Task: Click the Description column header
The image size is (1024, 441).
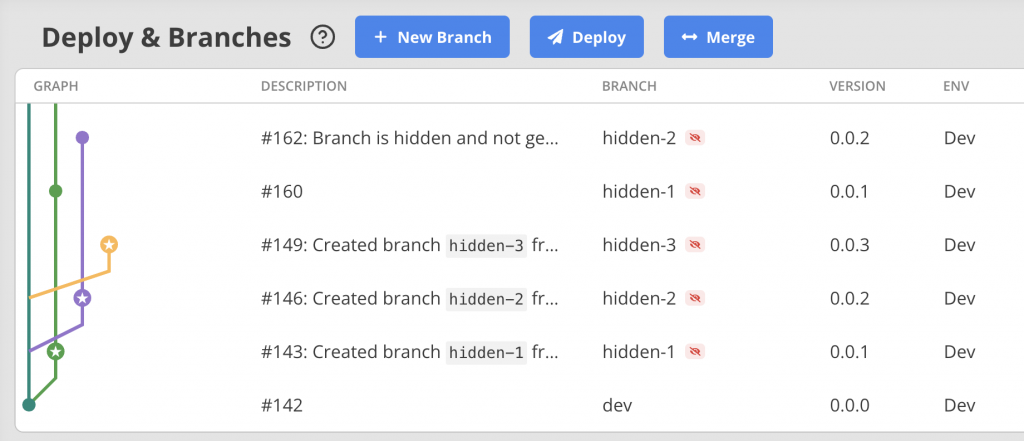Action: pos(303,86)
